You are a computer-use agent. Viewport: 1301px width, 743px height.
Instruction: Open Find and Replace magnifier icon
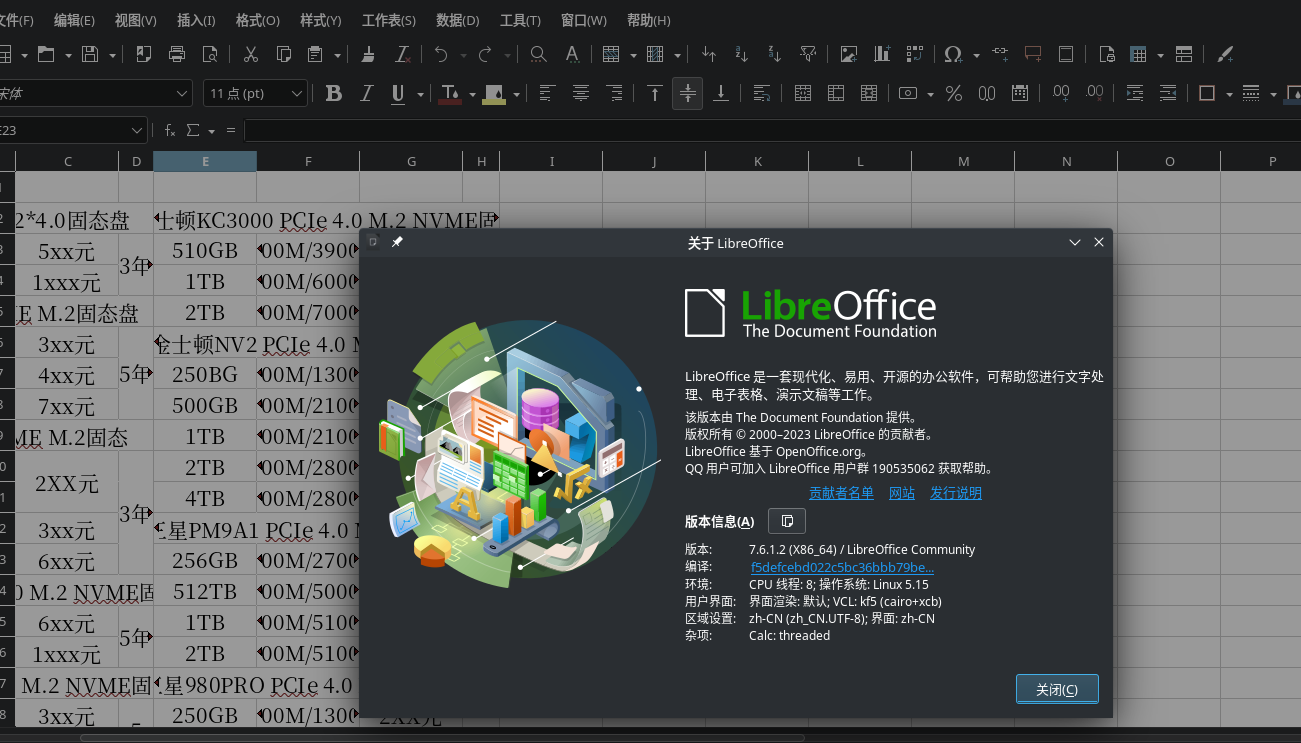(x=538, y=54)
